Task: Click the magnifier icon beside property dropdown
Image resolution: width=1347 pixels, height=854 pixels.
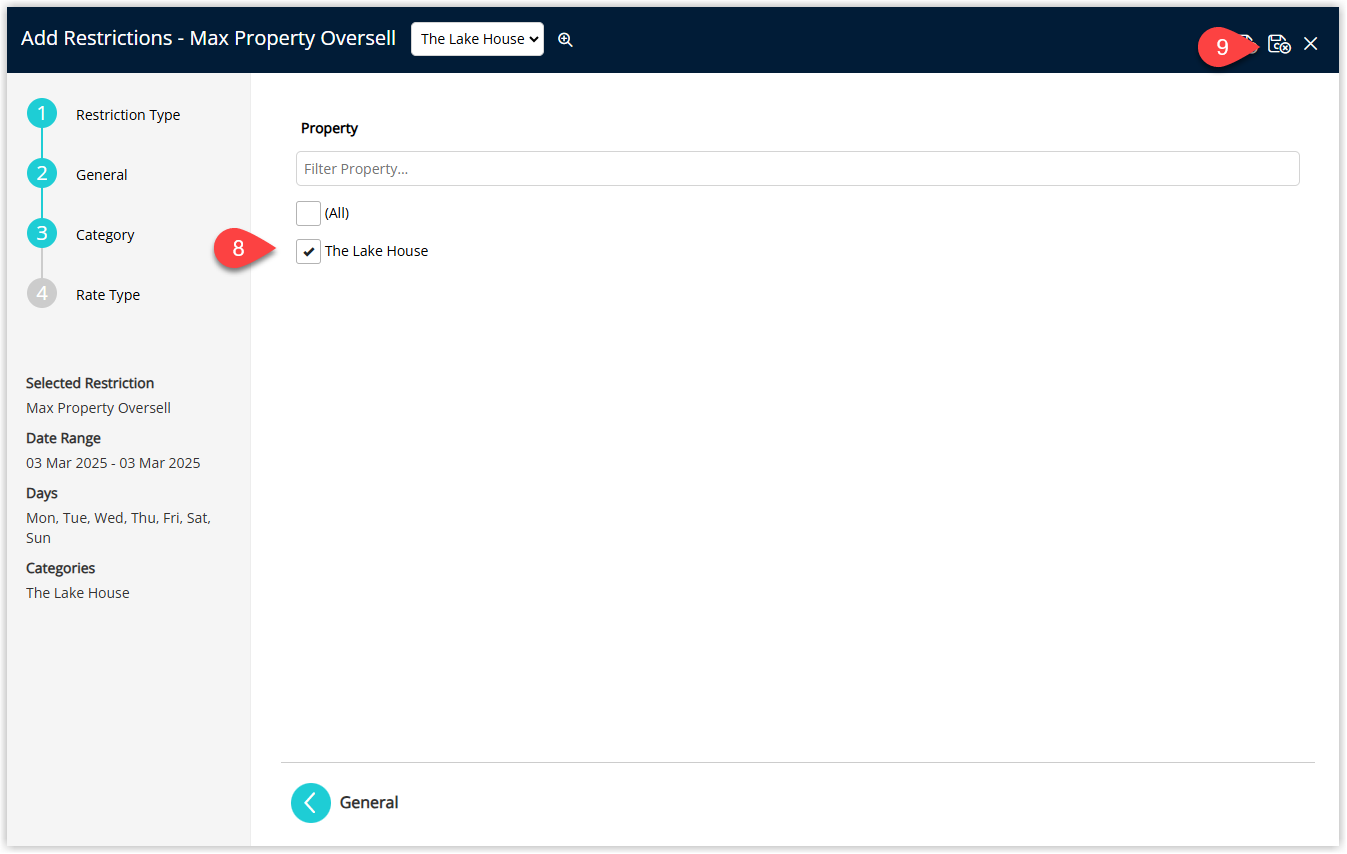Action: point(565,40)
